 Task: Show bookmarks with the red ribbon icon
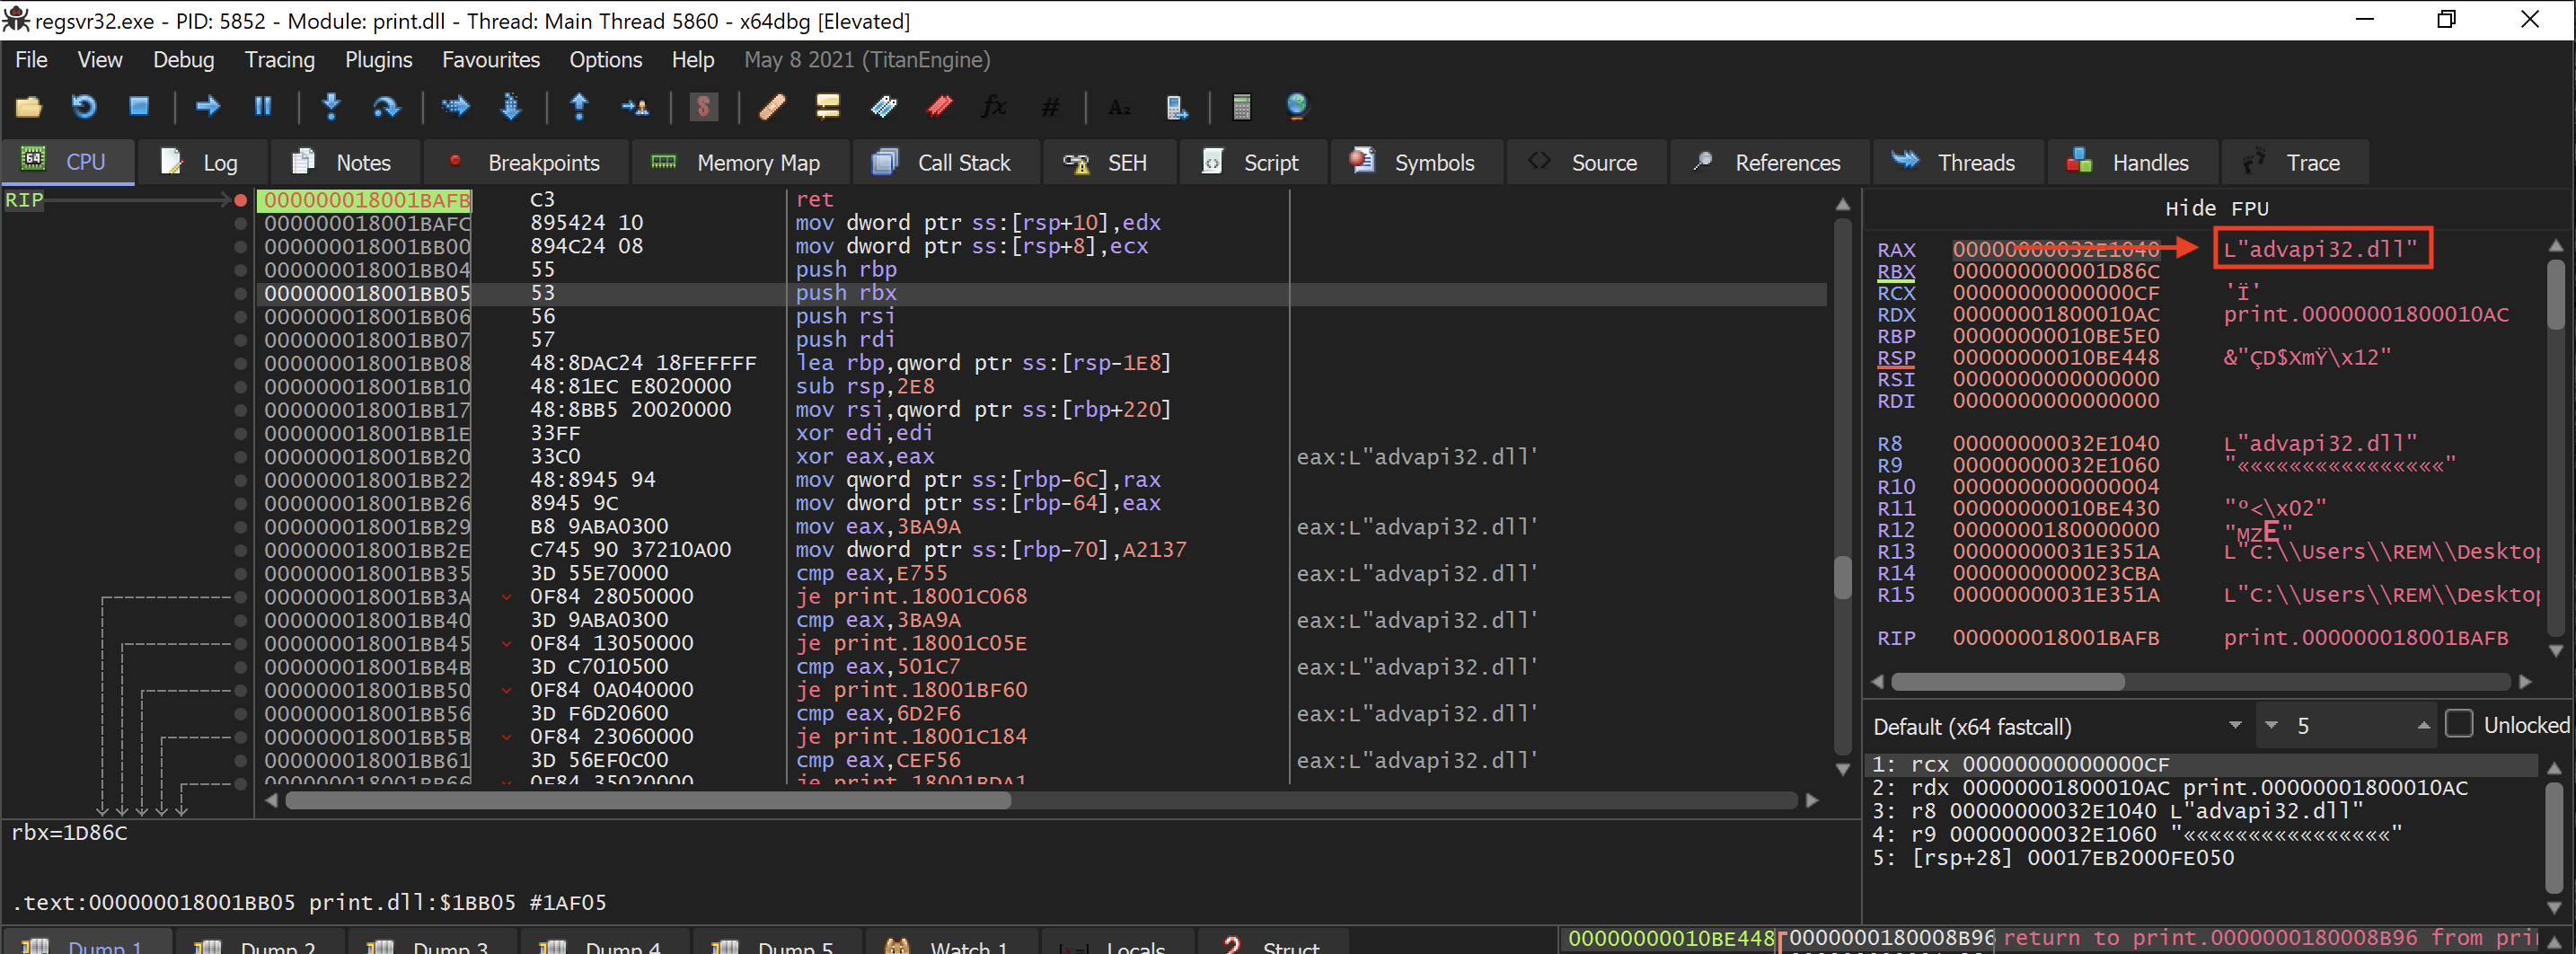tap(940, 106)
